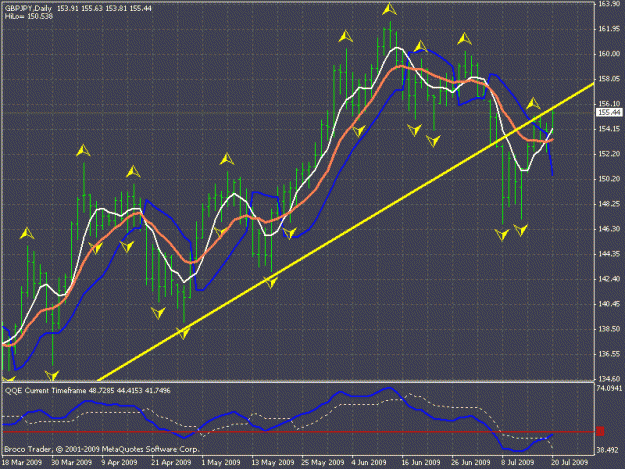Click the 38.492 QQE scale minimum label

(607, 450)
